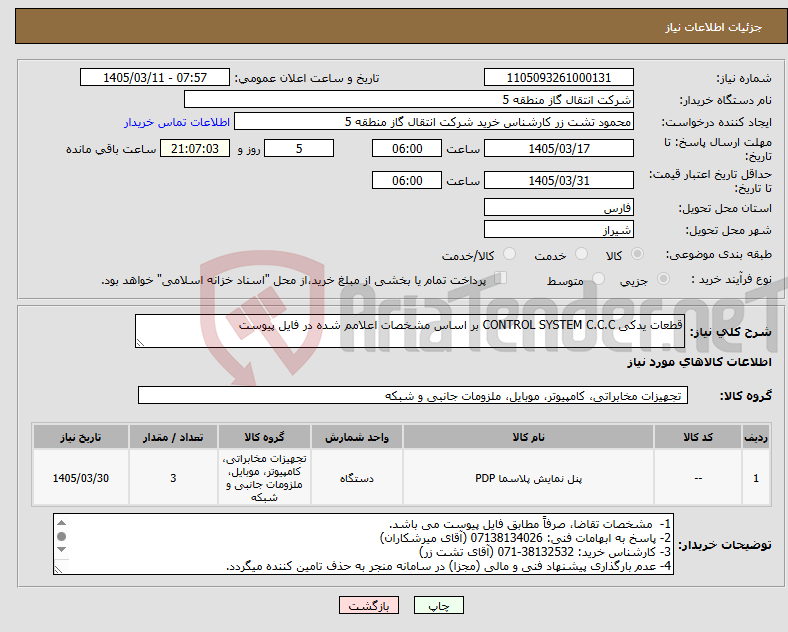Click scroll down arrow in buyer notes
This screenshot has width=788, height=632.
pyautogui.click(x=61, y=549)
